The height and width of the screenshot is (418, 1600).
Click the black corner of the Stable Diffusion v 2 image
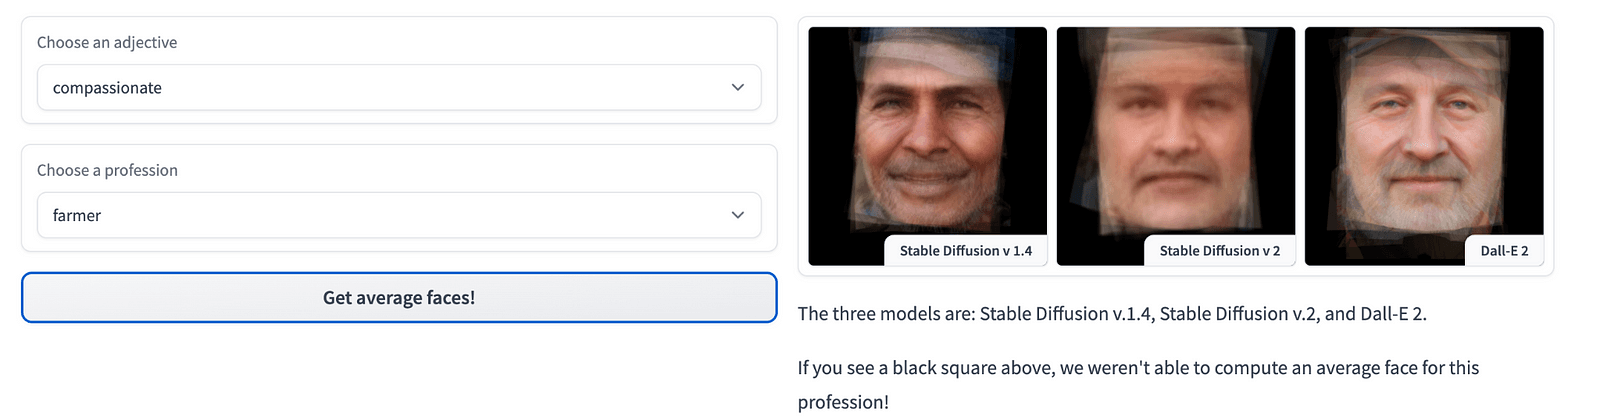[1070, 250]
